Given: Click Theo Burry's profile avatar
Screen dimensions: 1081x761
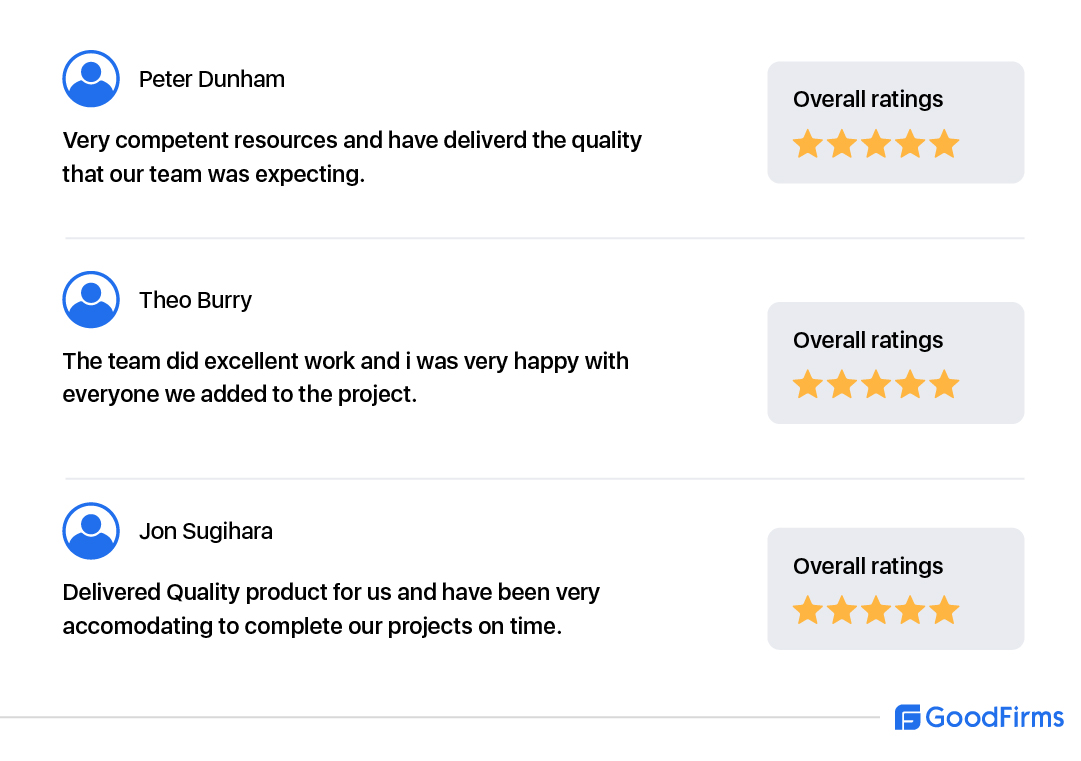Looking at the screenshot, I should pos(91,300).
